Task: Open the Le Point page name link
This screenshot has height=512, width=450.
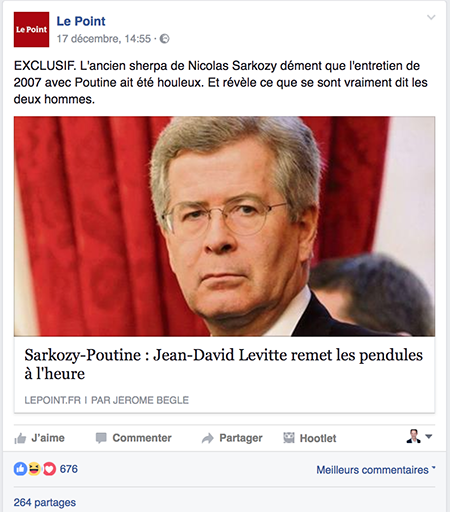Action: tap(81, 21)
